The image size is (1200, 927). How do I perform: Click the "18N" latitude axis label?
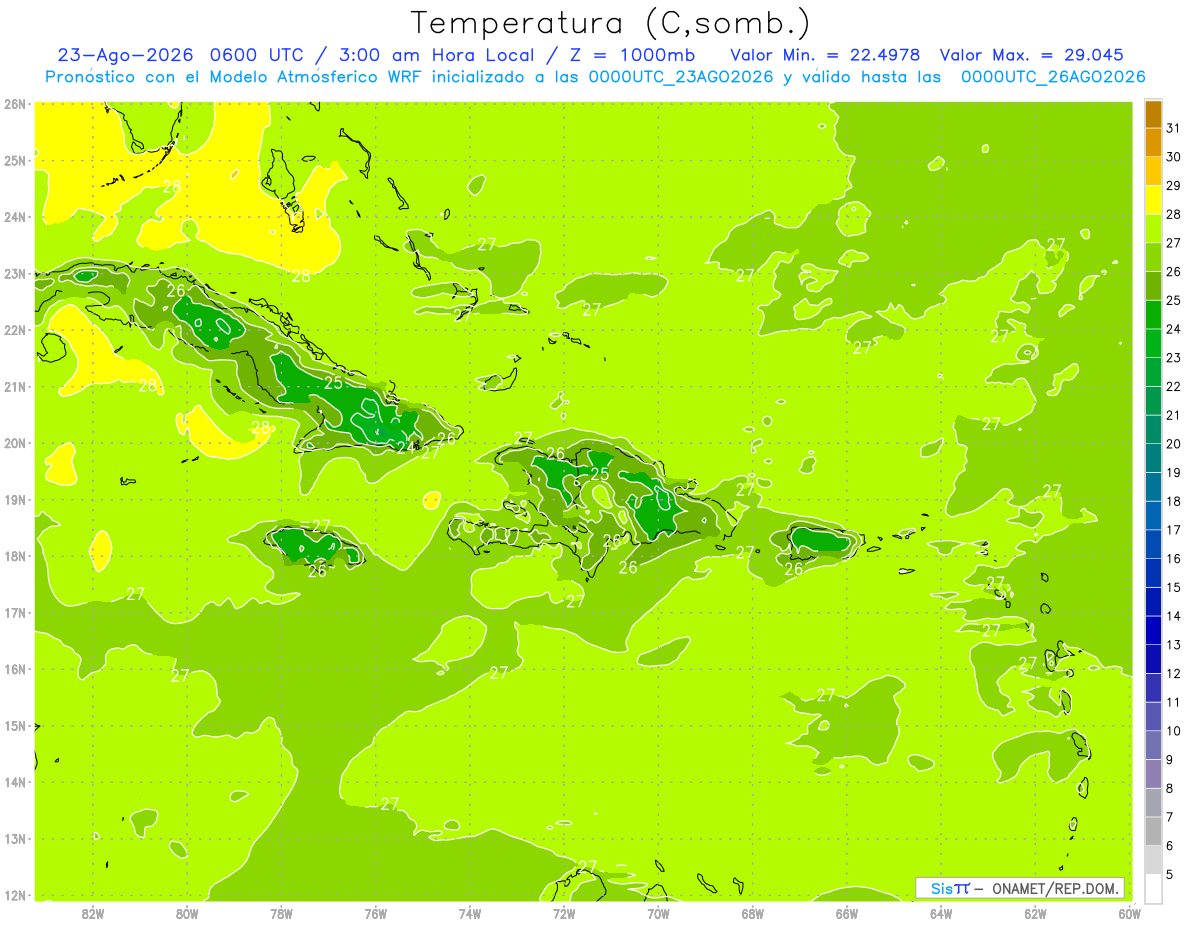pos(15,556)
